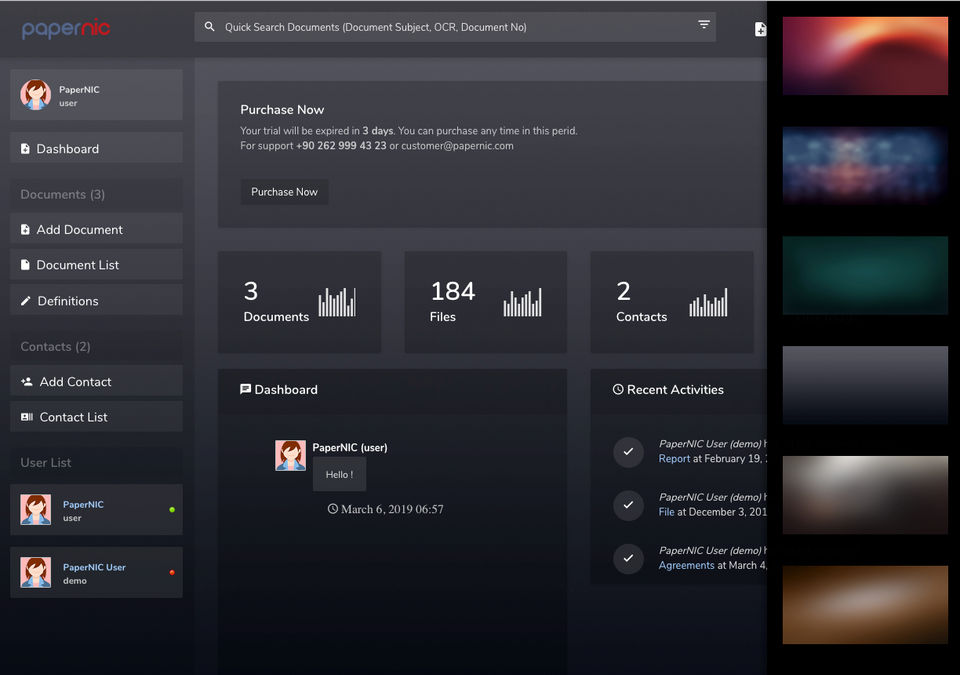Click the customer@papernic.com support email
Screen dimensions: 960x675
tap(457, 146)
